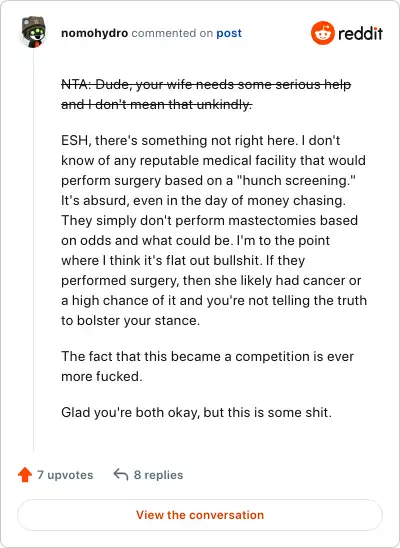Click the curved reply arrow icon
Image resolution: width=400 pixels, height=548 pixels.
(121, 475)
